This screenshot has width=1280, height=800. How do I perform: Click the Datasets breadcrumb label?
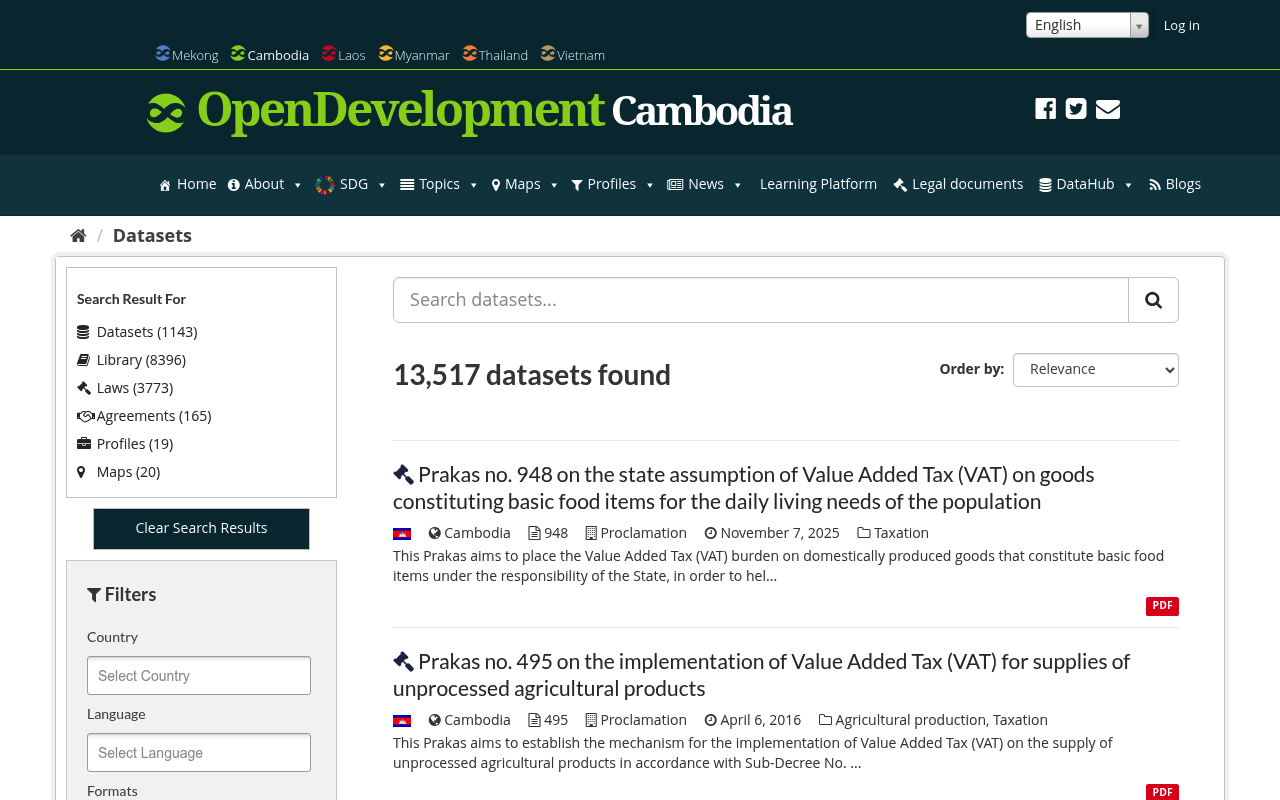pyautogui.click(x=152, y=236)
